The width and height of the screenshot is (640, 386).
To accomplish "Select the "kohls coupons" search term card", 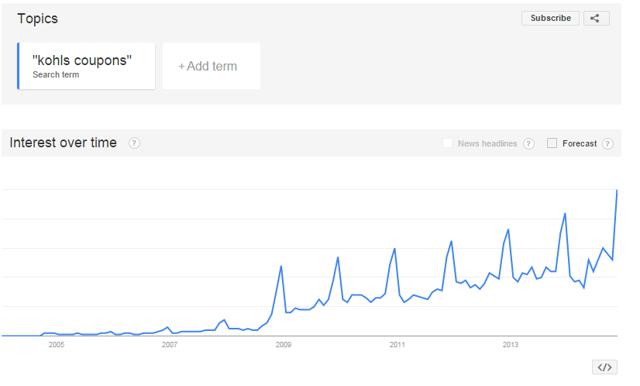I will pos(86,66).
